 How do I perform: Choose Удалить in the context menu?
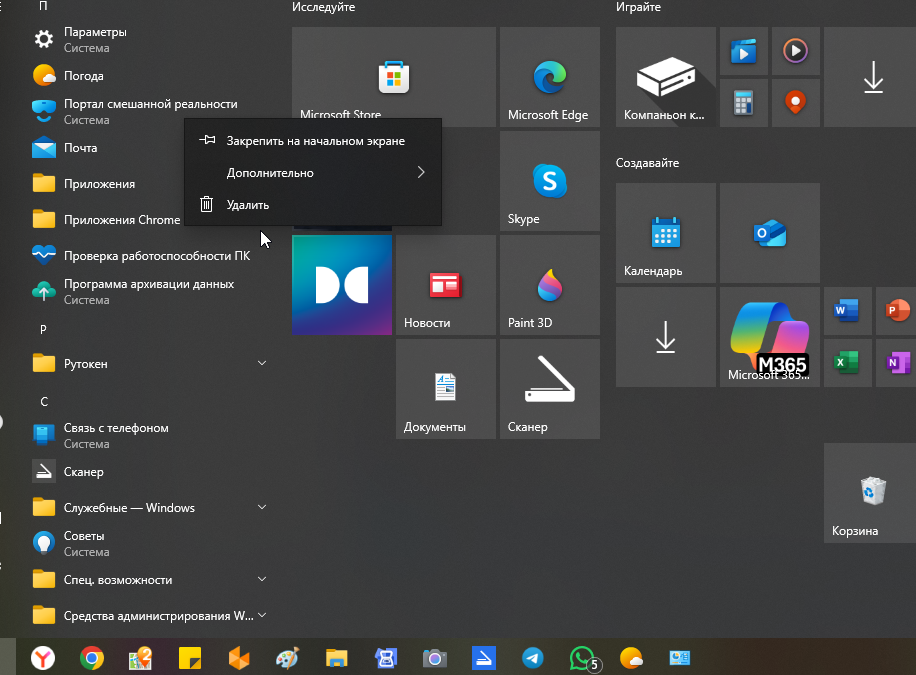(x=313, y=205)
